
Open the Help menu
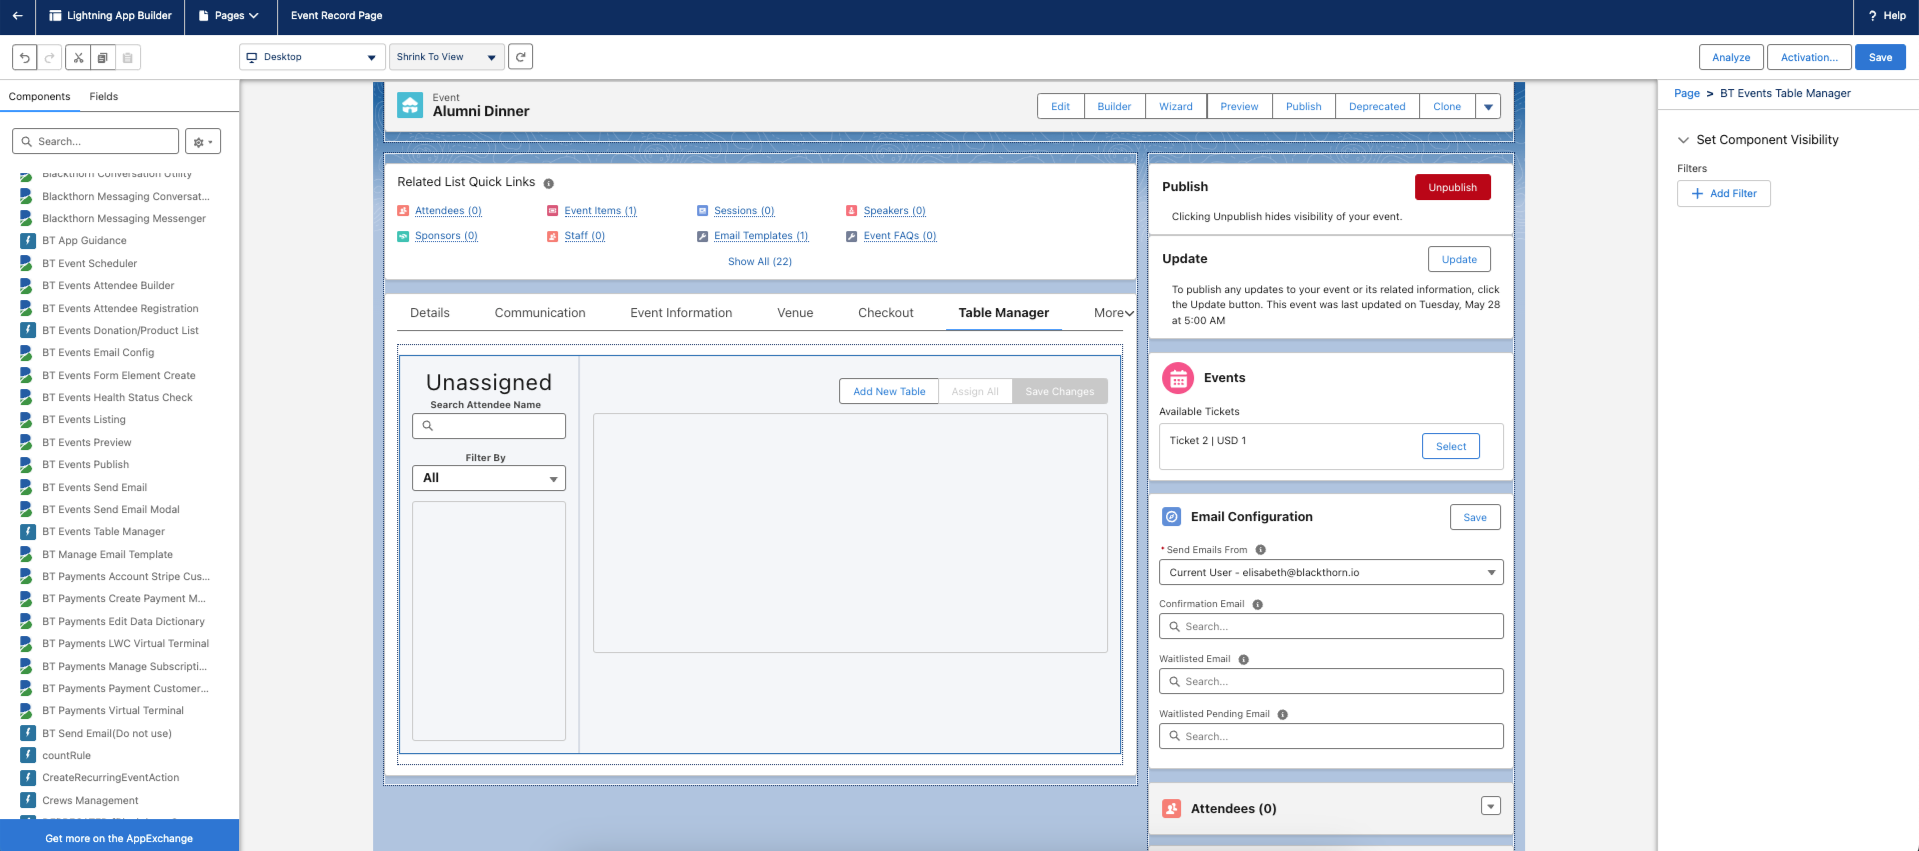pyautogui.click(x=1886, y=16)
